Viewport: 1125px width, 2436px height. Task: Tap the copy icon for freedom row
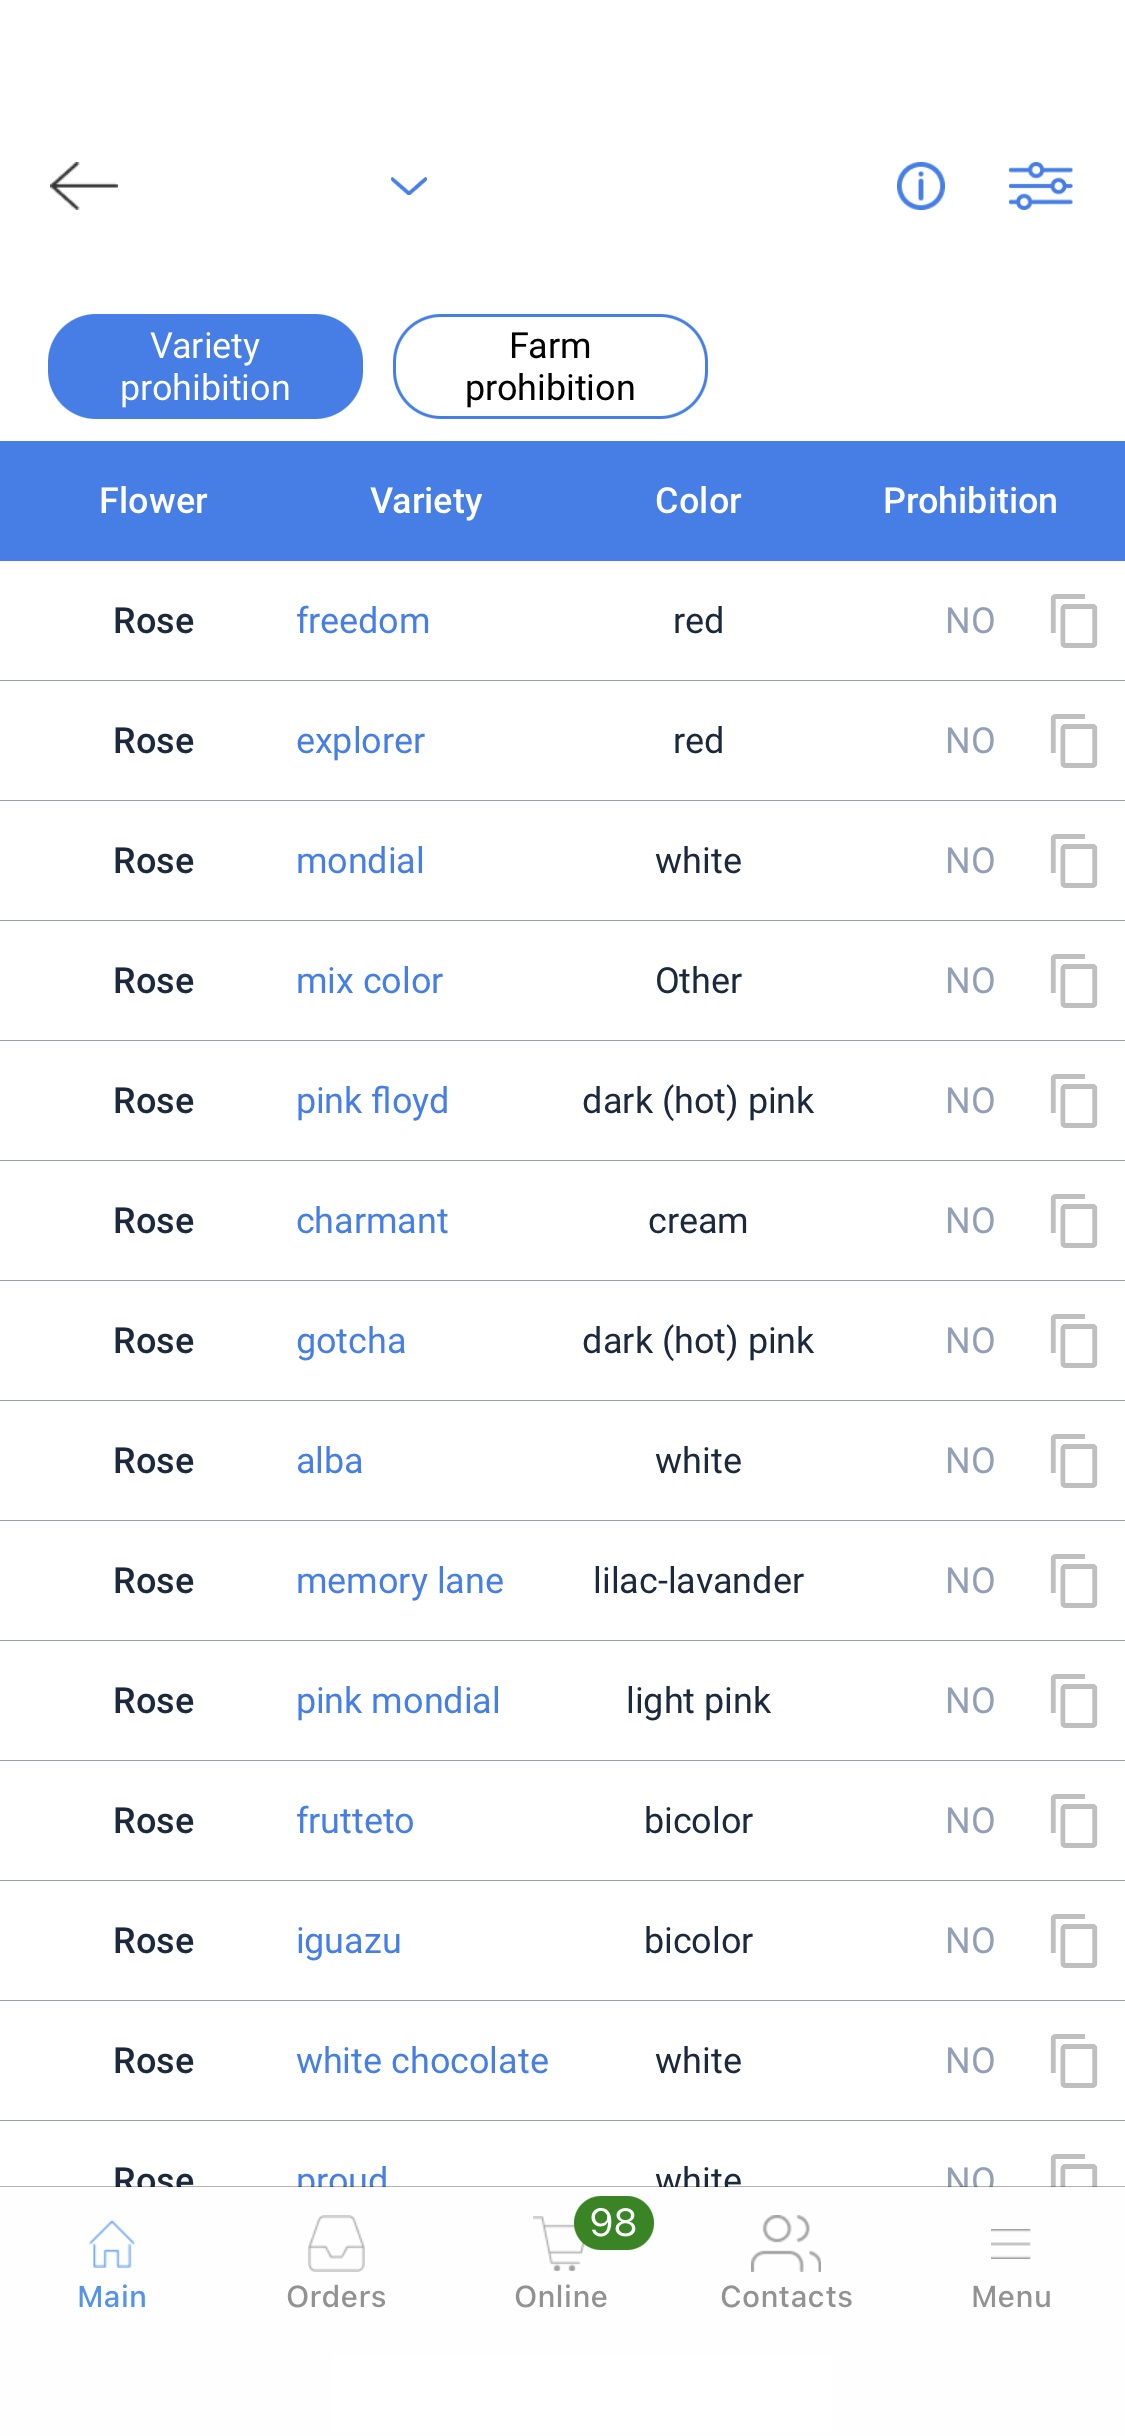point(1073,621)
